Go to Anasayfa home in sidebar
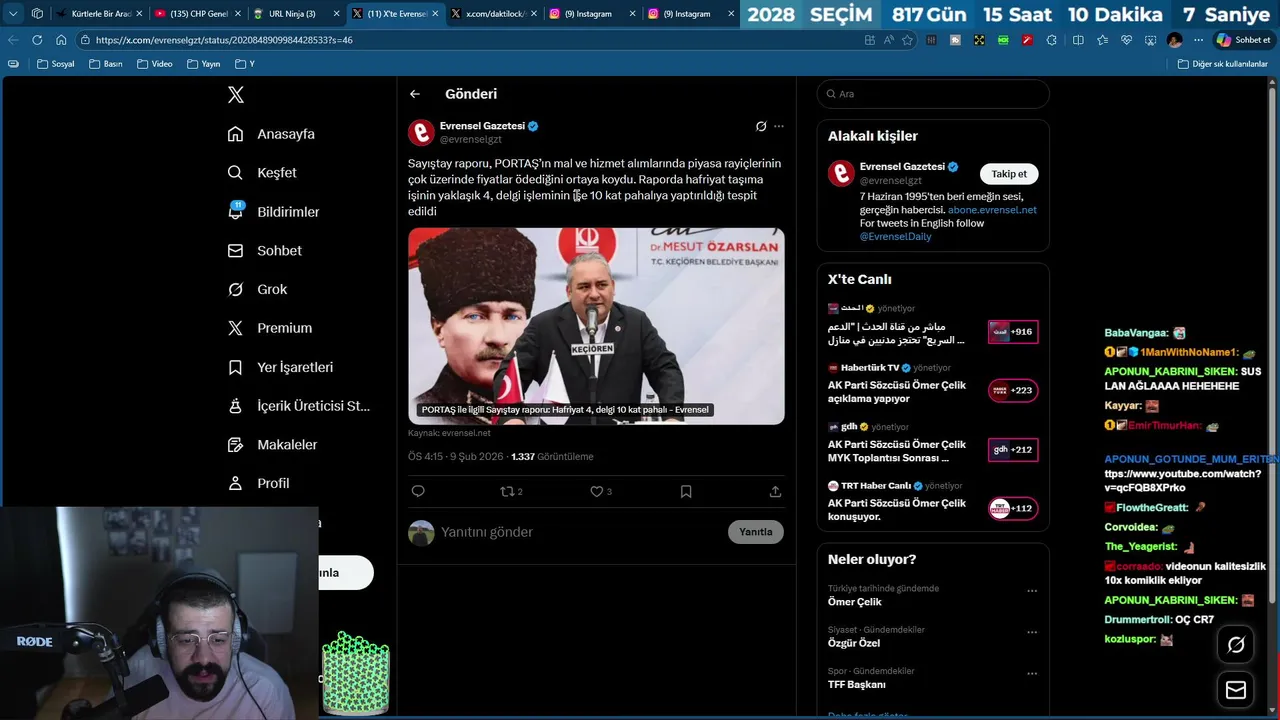Viewport: 1280px width, 720px height. (271, 134)
